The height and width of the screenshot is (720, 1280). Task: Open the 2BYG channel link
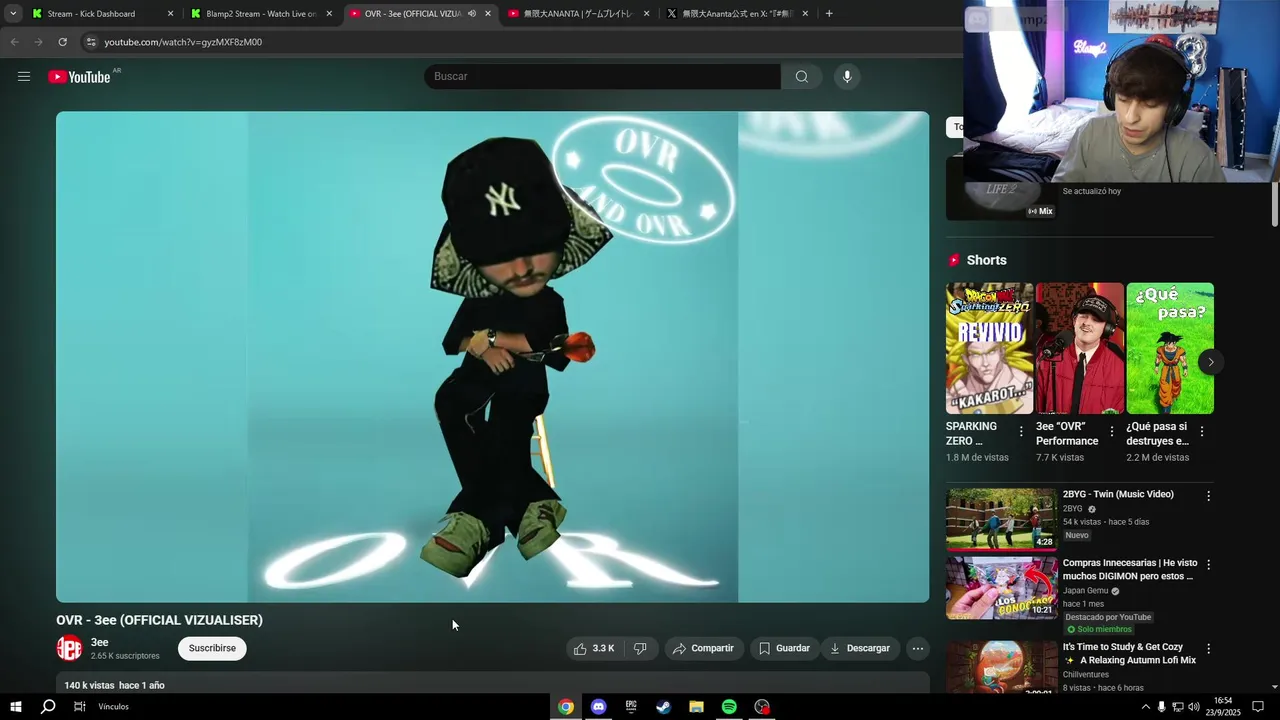1073,509
